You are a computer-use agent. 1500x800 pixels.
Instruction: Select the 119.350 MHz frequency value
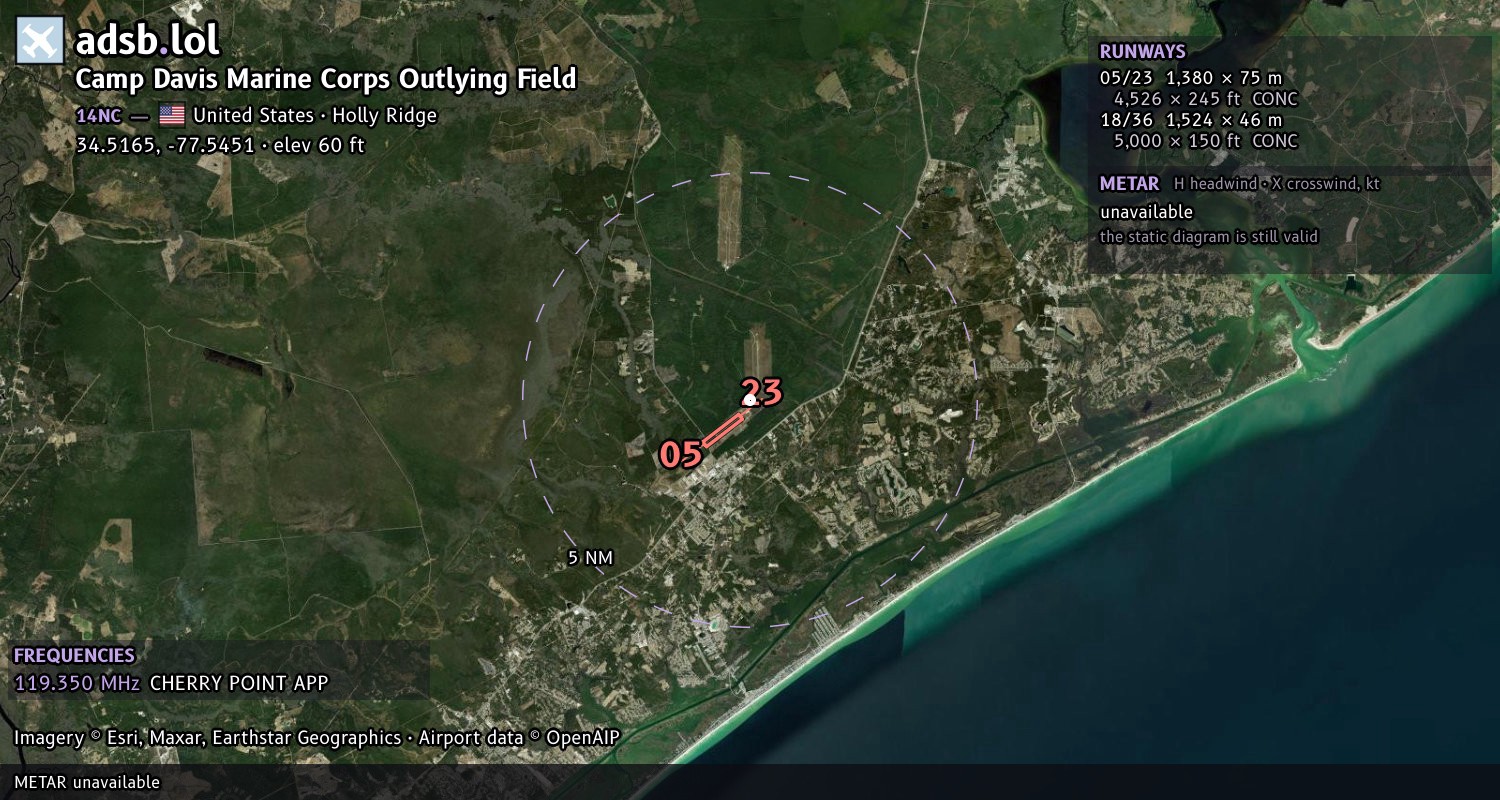click(77, 684)
